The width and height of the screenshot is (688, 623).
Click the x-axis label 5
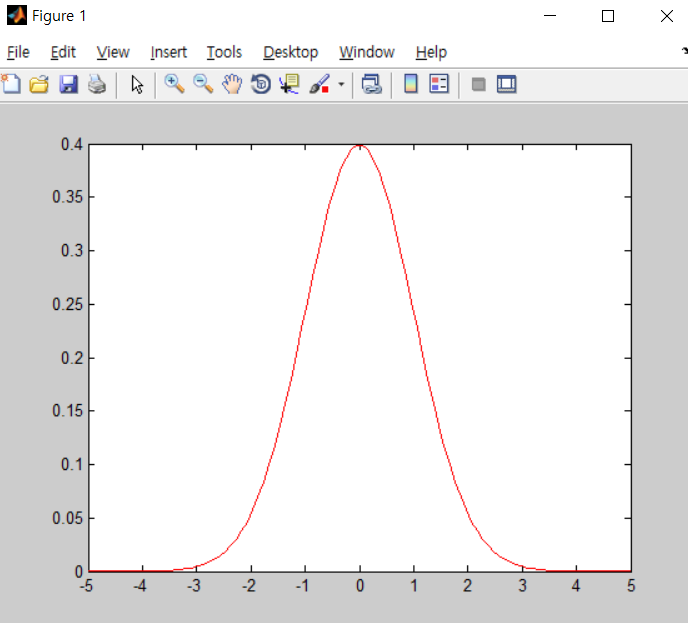(631, 586)
